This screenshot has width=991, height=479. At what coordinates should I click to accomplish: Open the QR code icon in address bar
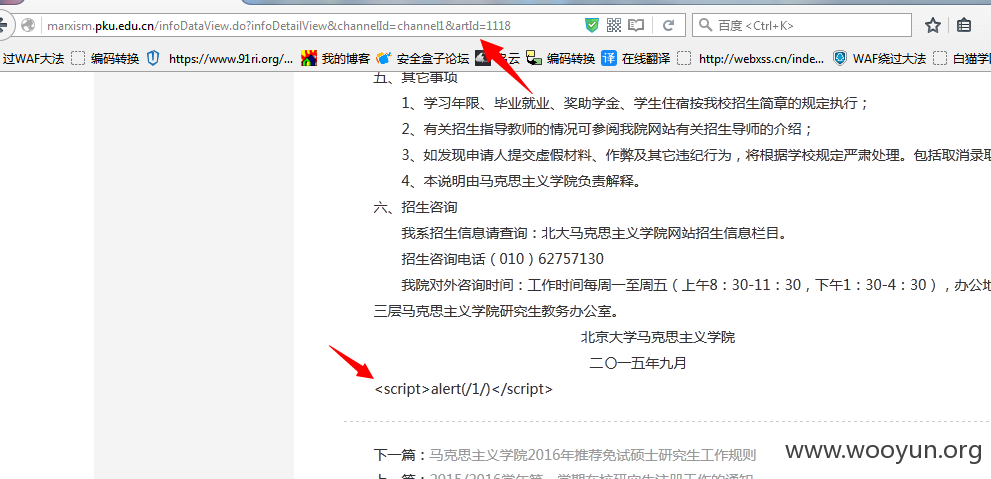tap(614, 25)
